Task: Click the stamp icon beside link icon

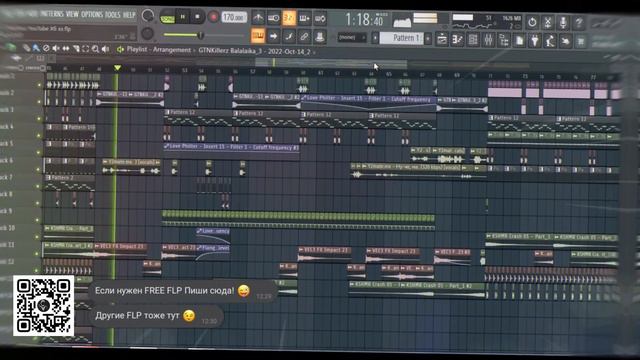Action: click(320, 36)
